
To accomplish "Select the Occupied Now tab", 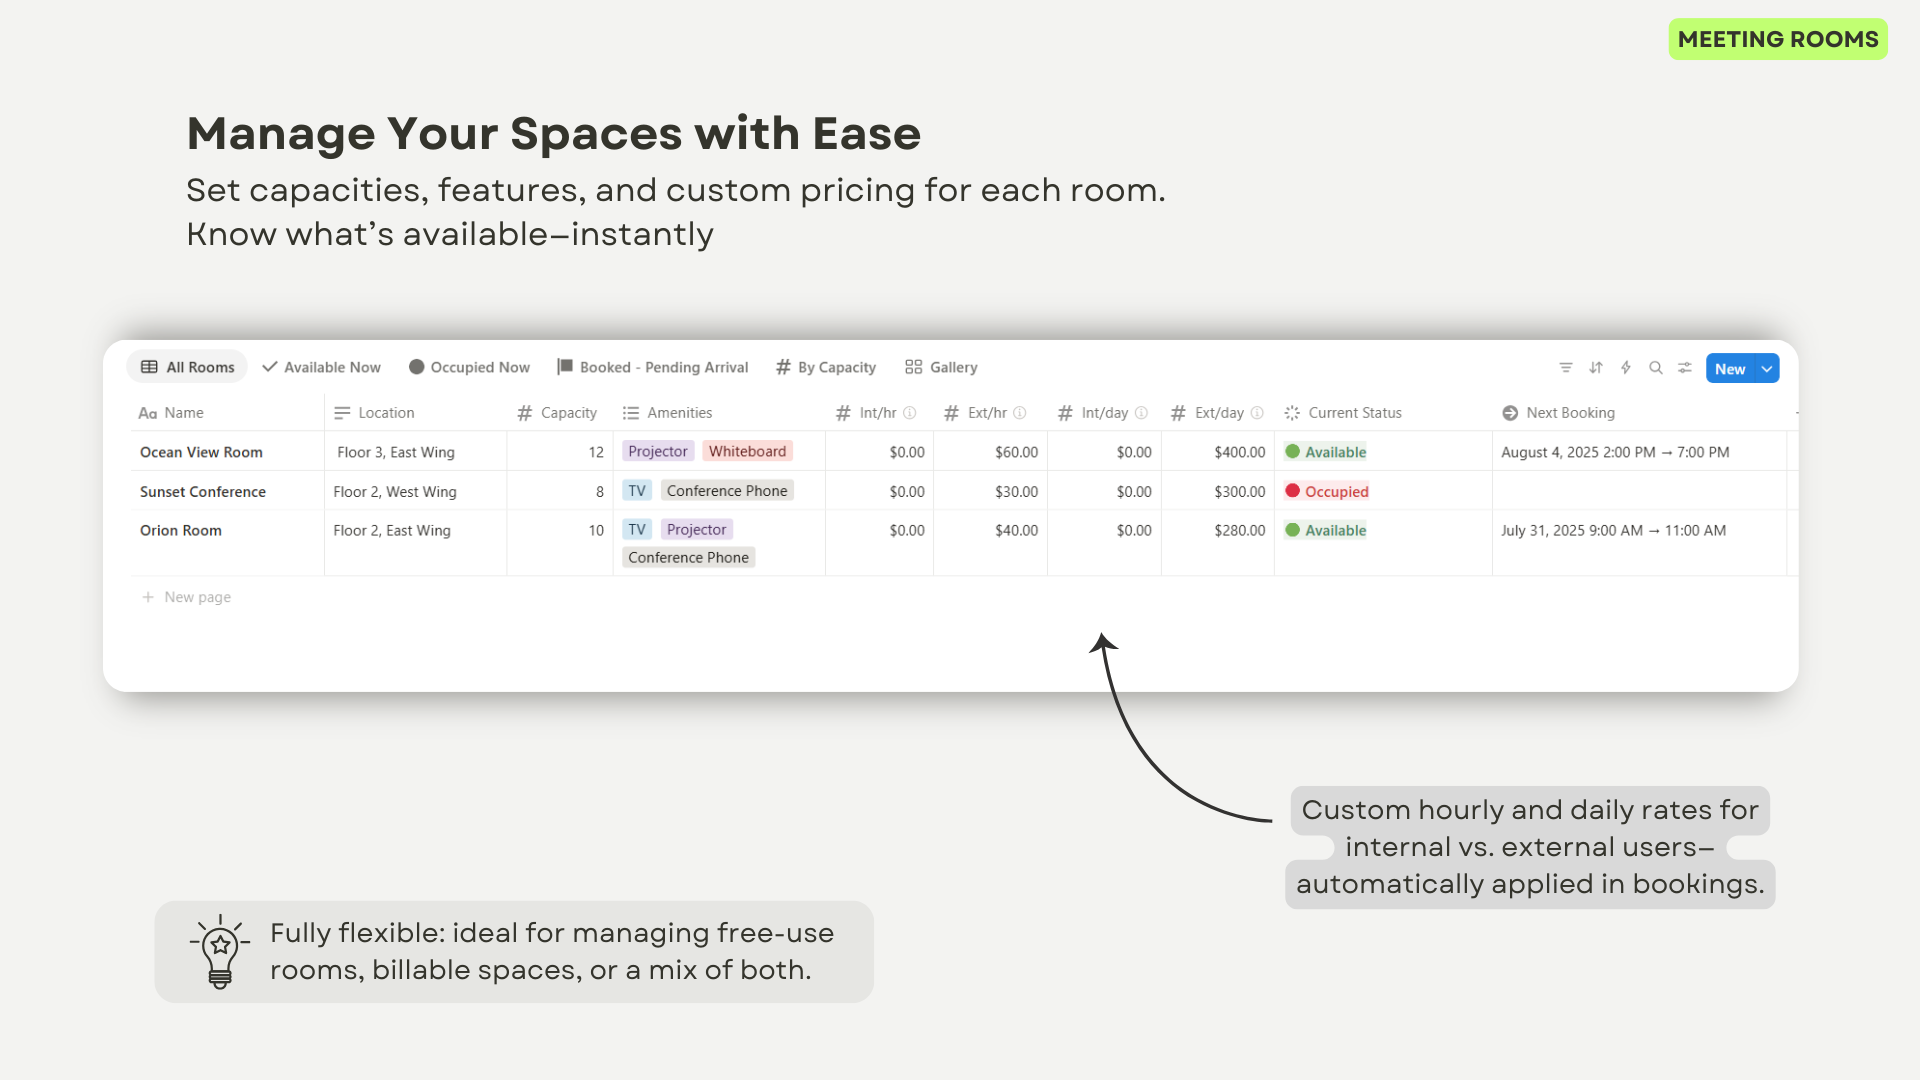I will pyautogui.click(x=469, y=367).
